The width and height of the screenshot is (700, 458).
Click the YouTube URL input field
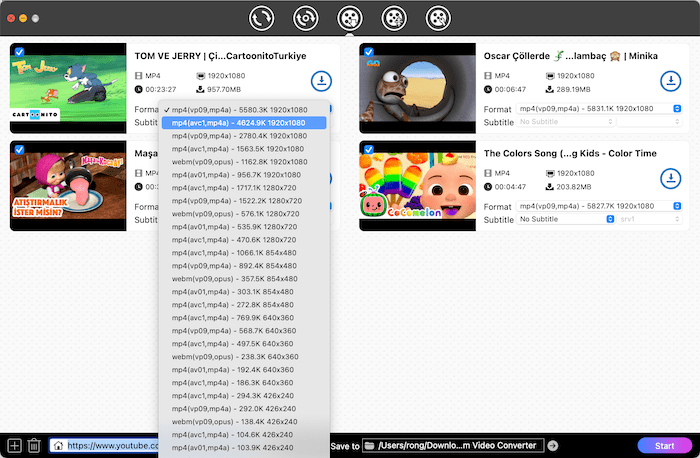112,445
